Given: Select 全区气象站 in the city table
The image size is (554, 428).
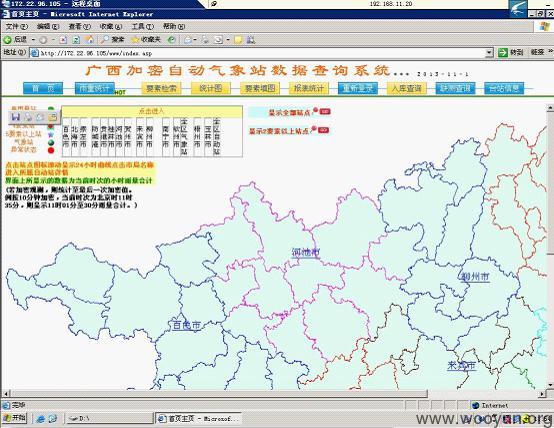Looking at the screenshot, I should (x=184, y=137).
